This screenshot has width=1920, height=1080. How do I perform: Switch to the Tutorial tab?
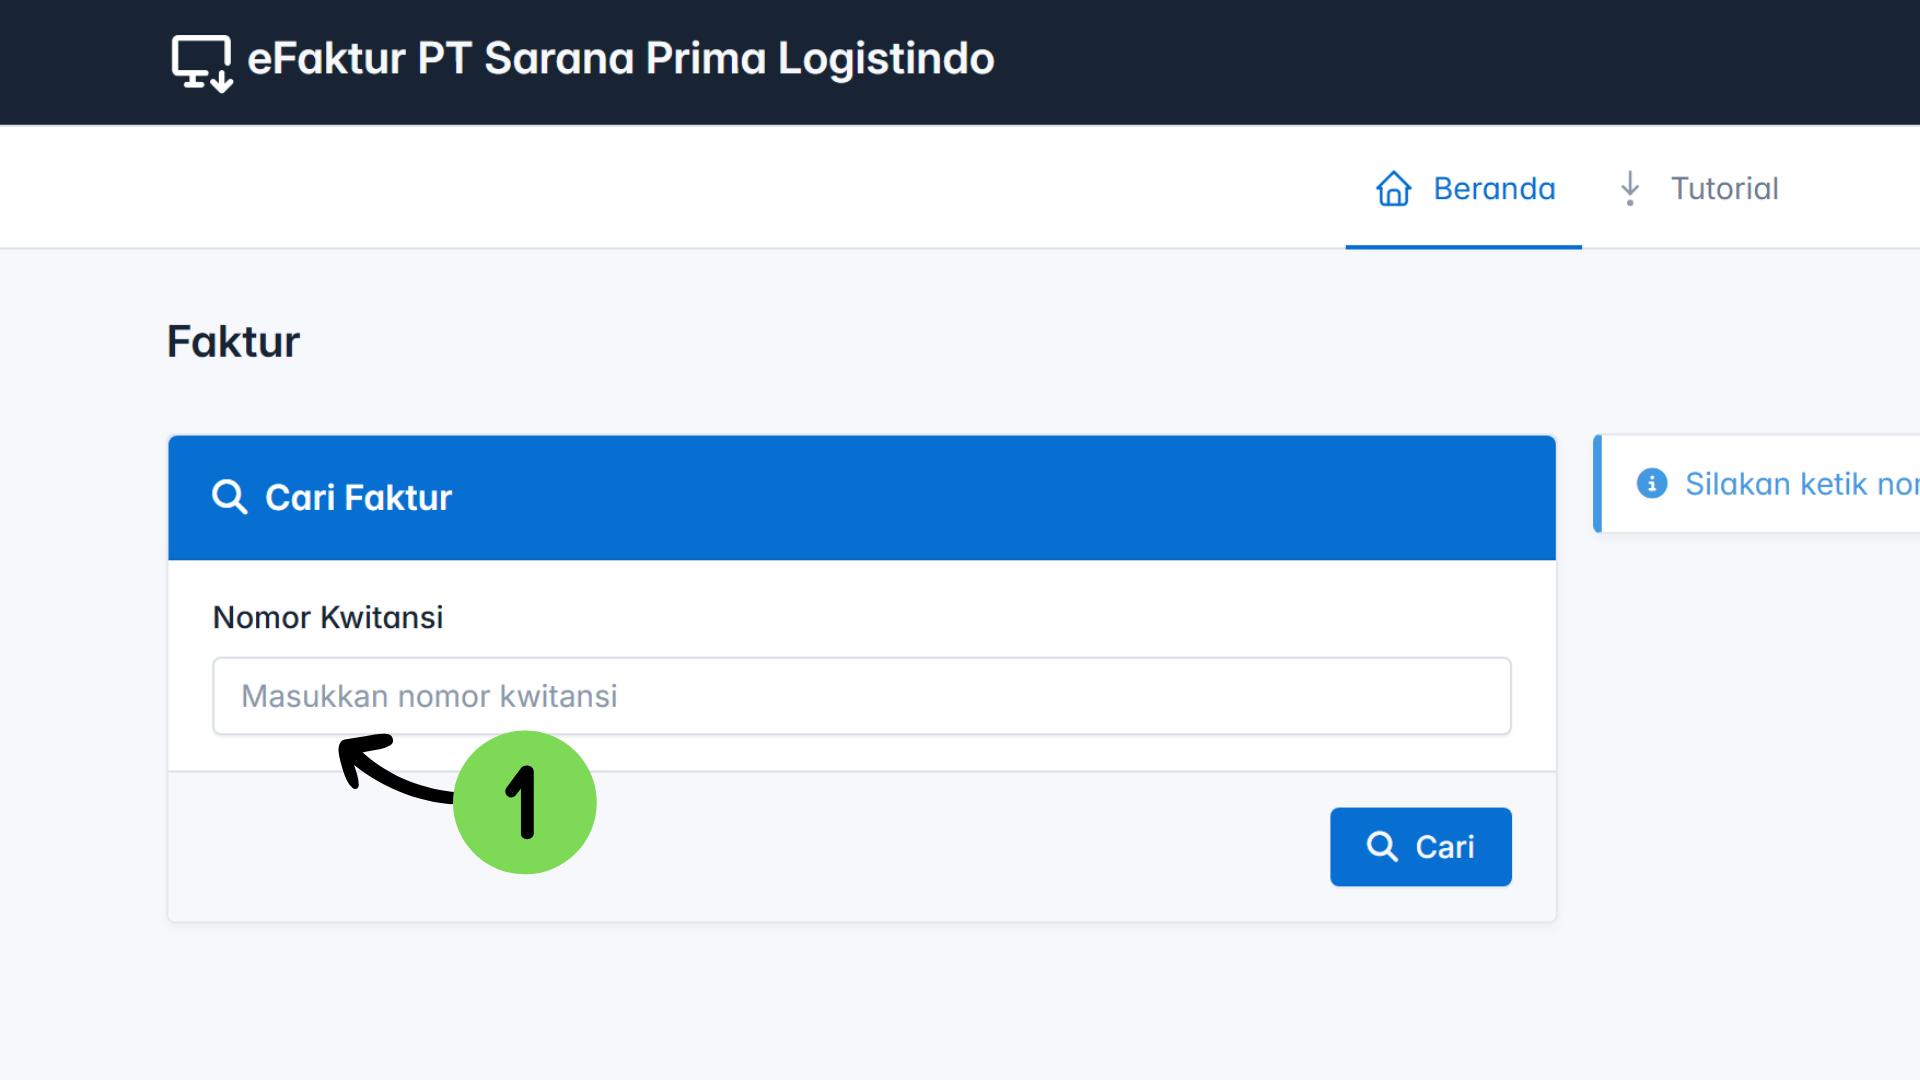1724,188
